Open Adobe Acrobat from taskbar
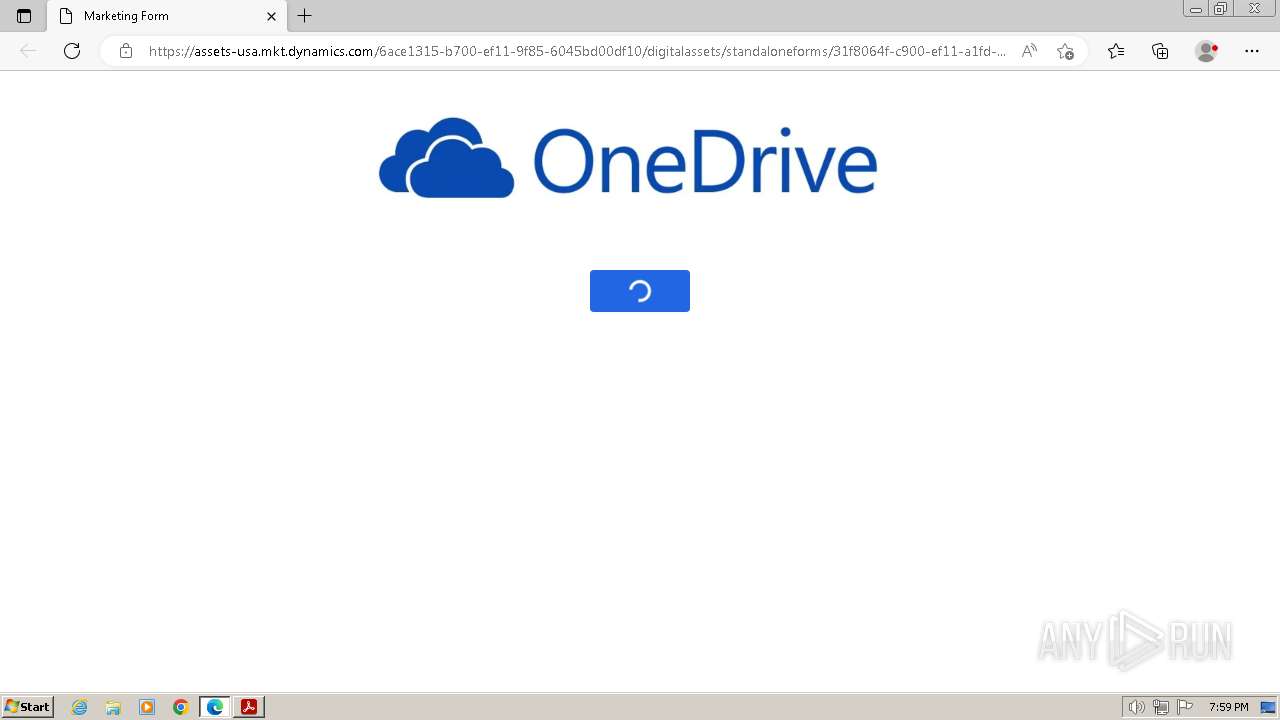The height and width of the screenshot is (720, 1280). 249,707
